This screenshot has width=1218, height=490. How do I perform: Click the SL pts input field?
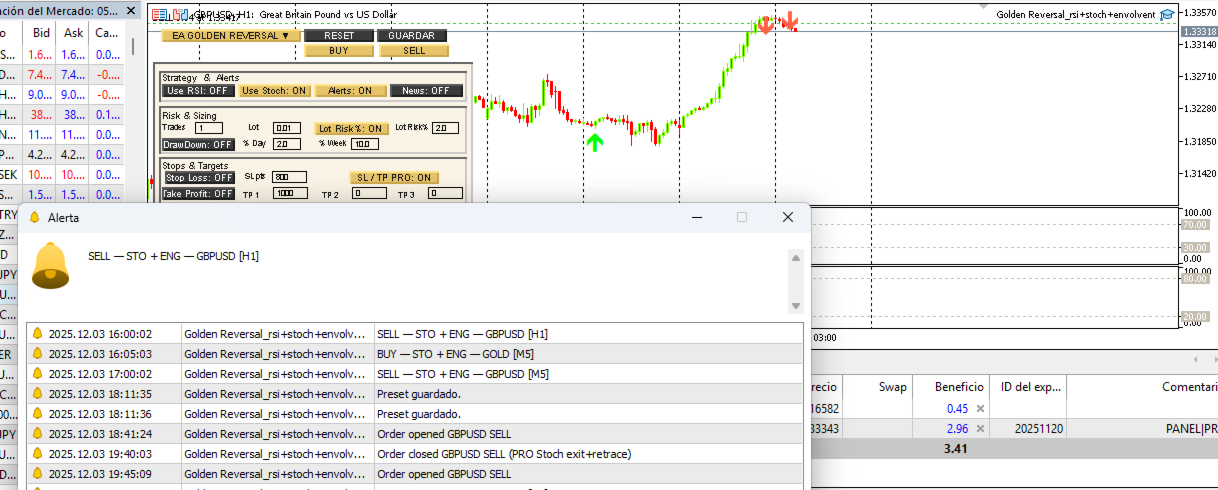[289, 177]
